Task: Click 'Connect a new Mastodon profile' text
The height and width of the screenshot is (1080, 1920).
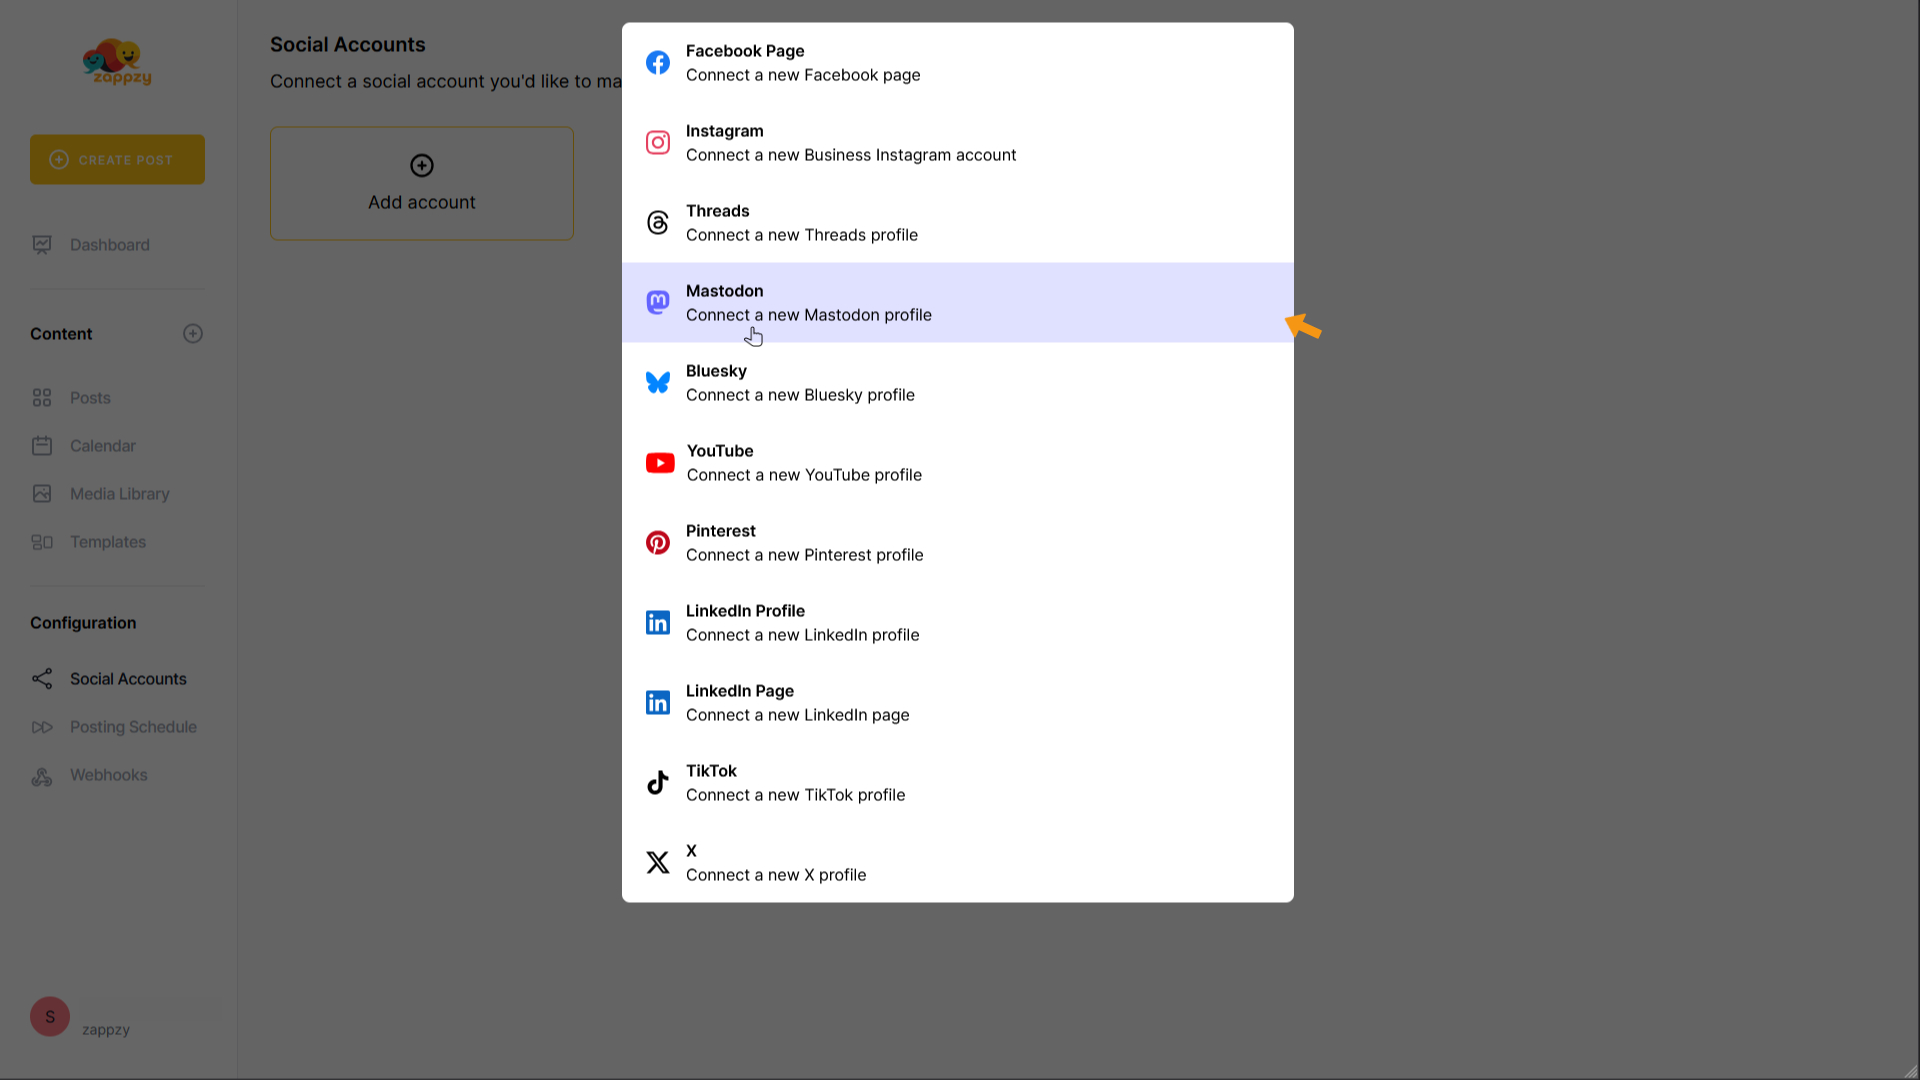Action: [x=809, y=315]
